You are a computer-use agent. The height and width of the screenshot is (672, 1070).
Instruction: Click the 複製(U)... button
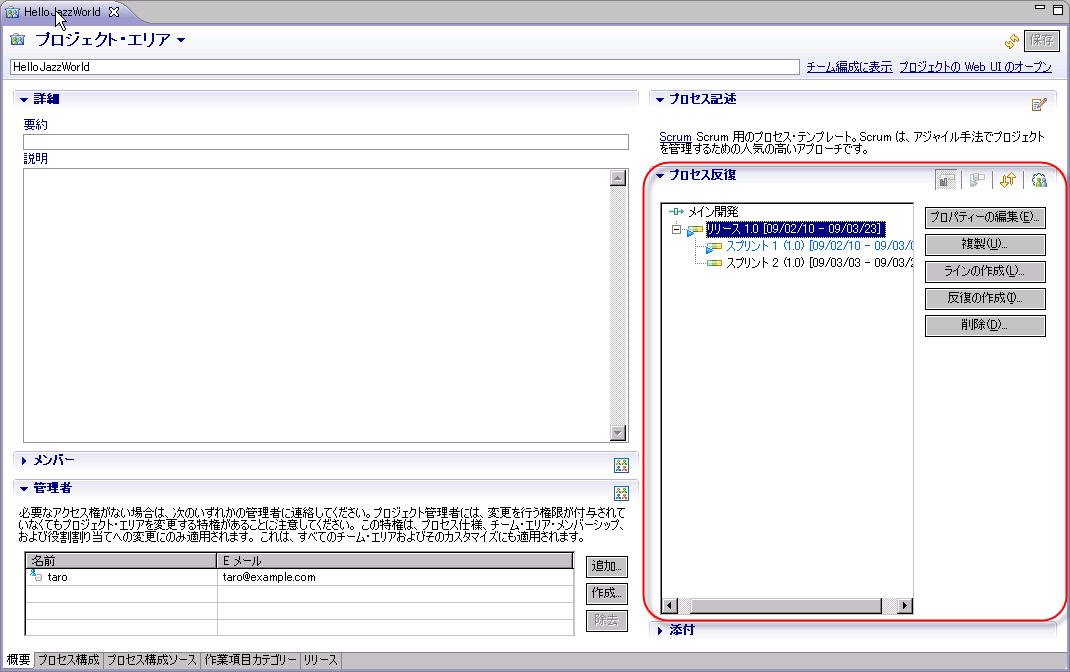point(985,244)
